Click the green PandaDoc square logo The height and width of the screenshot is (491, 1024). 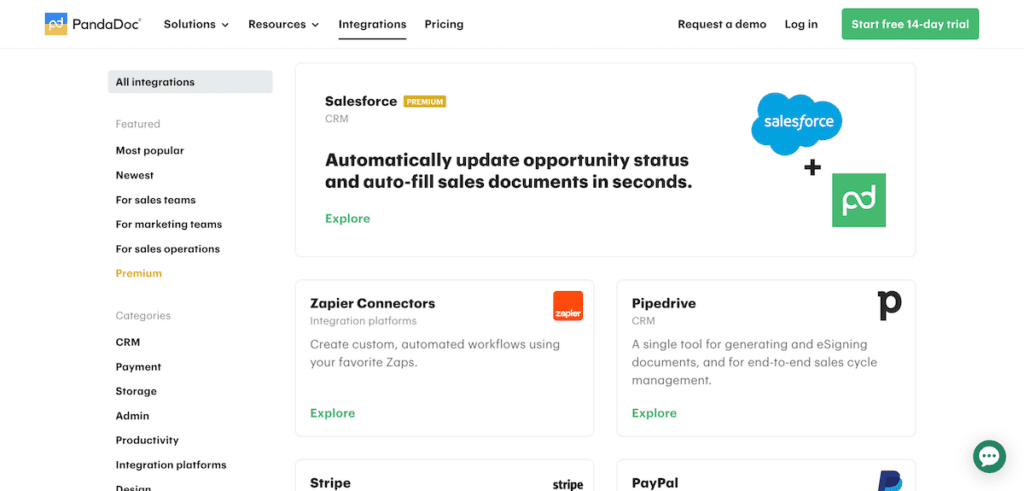859,200
